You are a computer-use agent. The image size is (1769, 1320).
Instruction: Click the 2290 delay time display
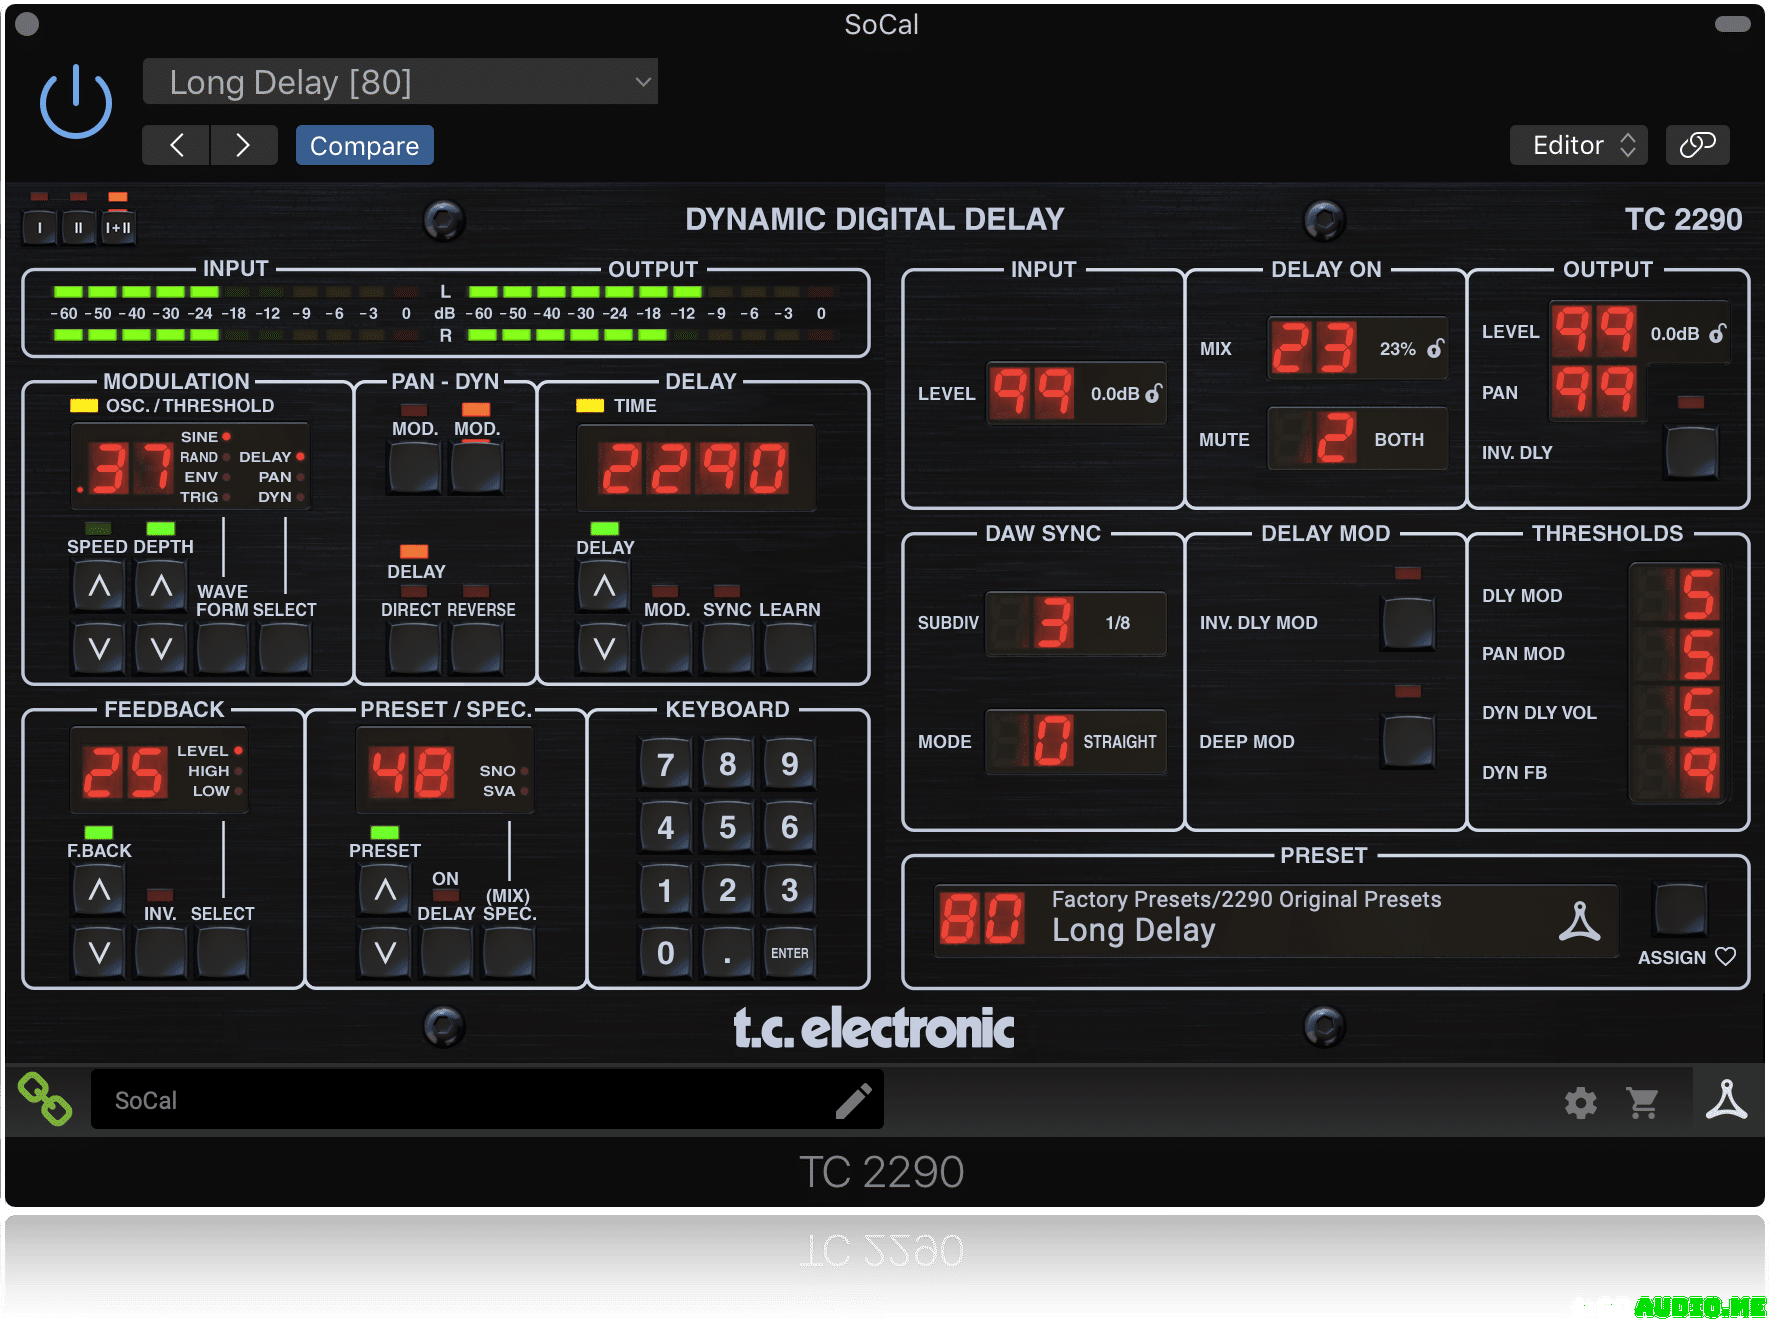pyautogui.click(x=696, y=469)
